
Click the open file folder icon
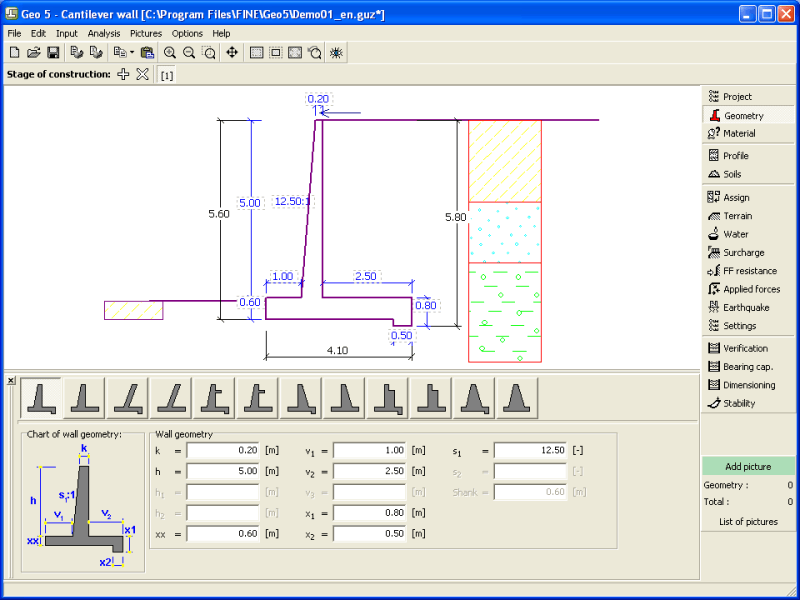(33, 52)
